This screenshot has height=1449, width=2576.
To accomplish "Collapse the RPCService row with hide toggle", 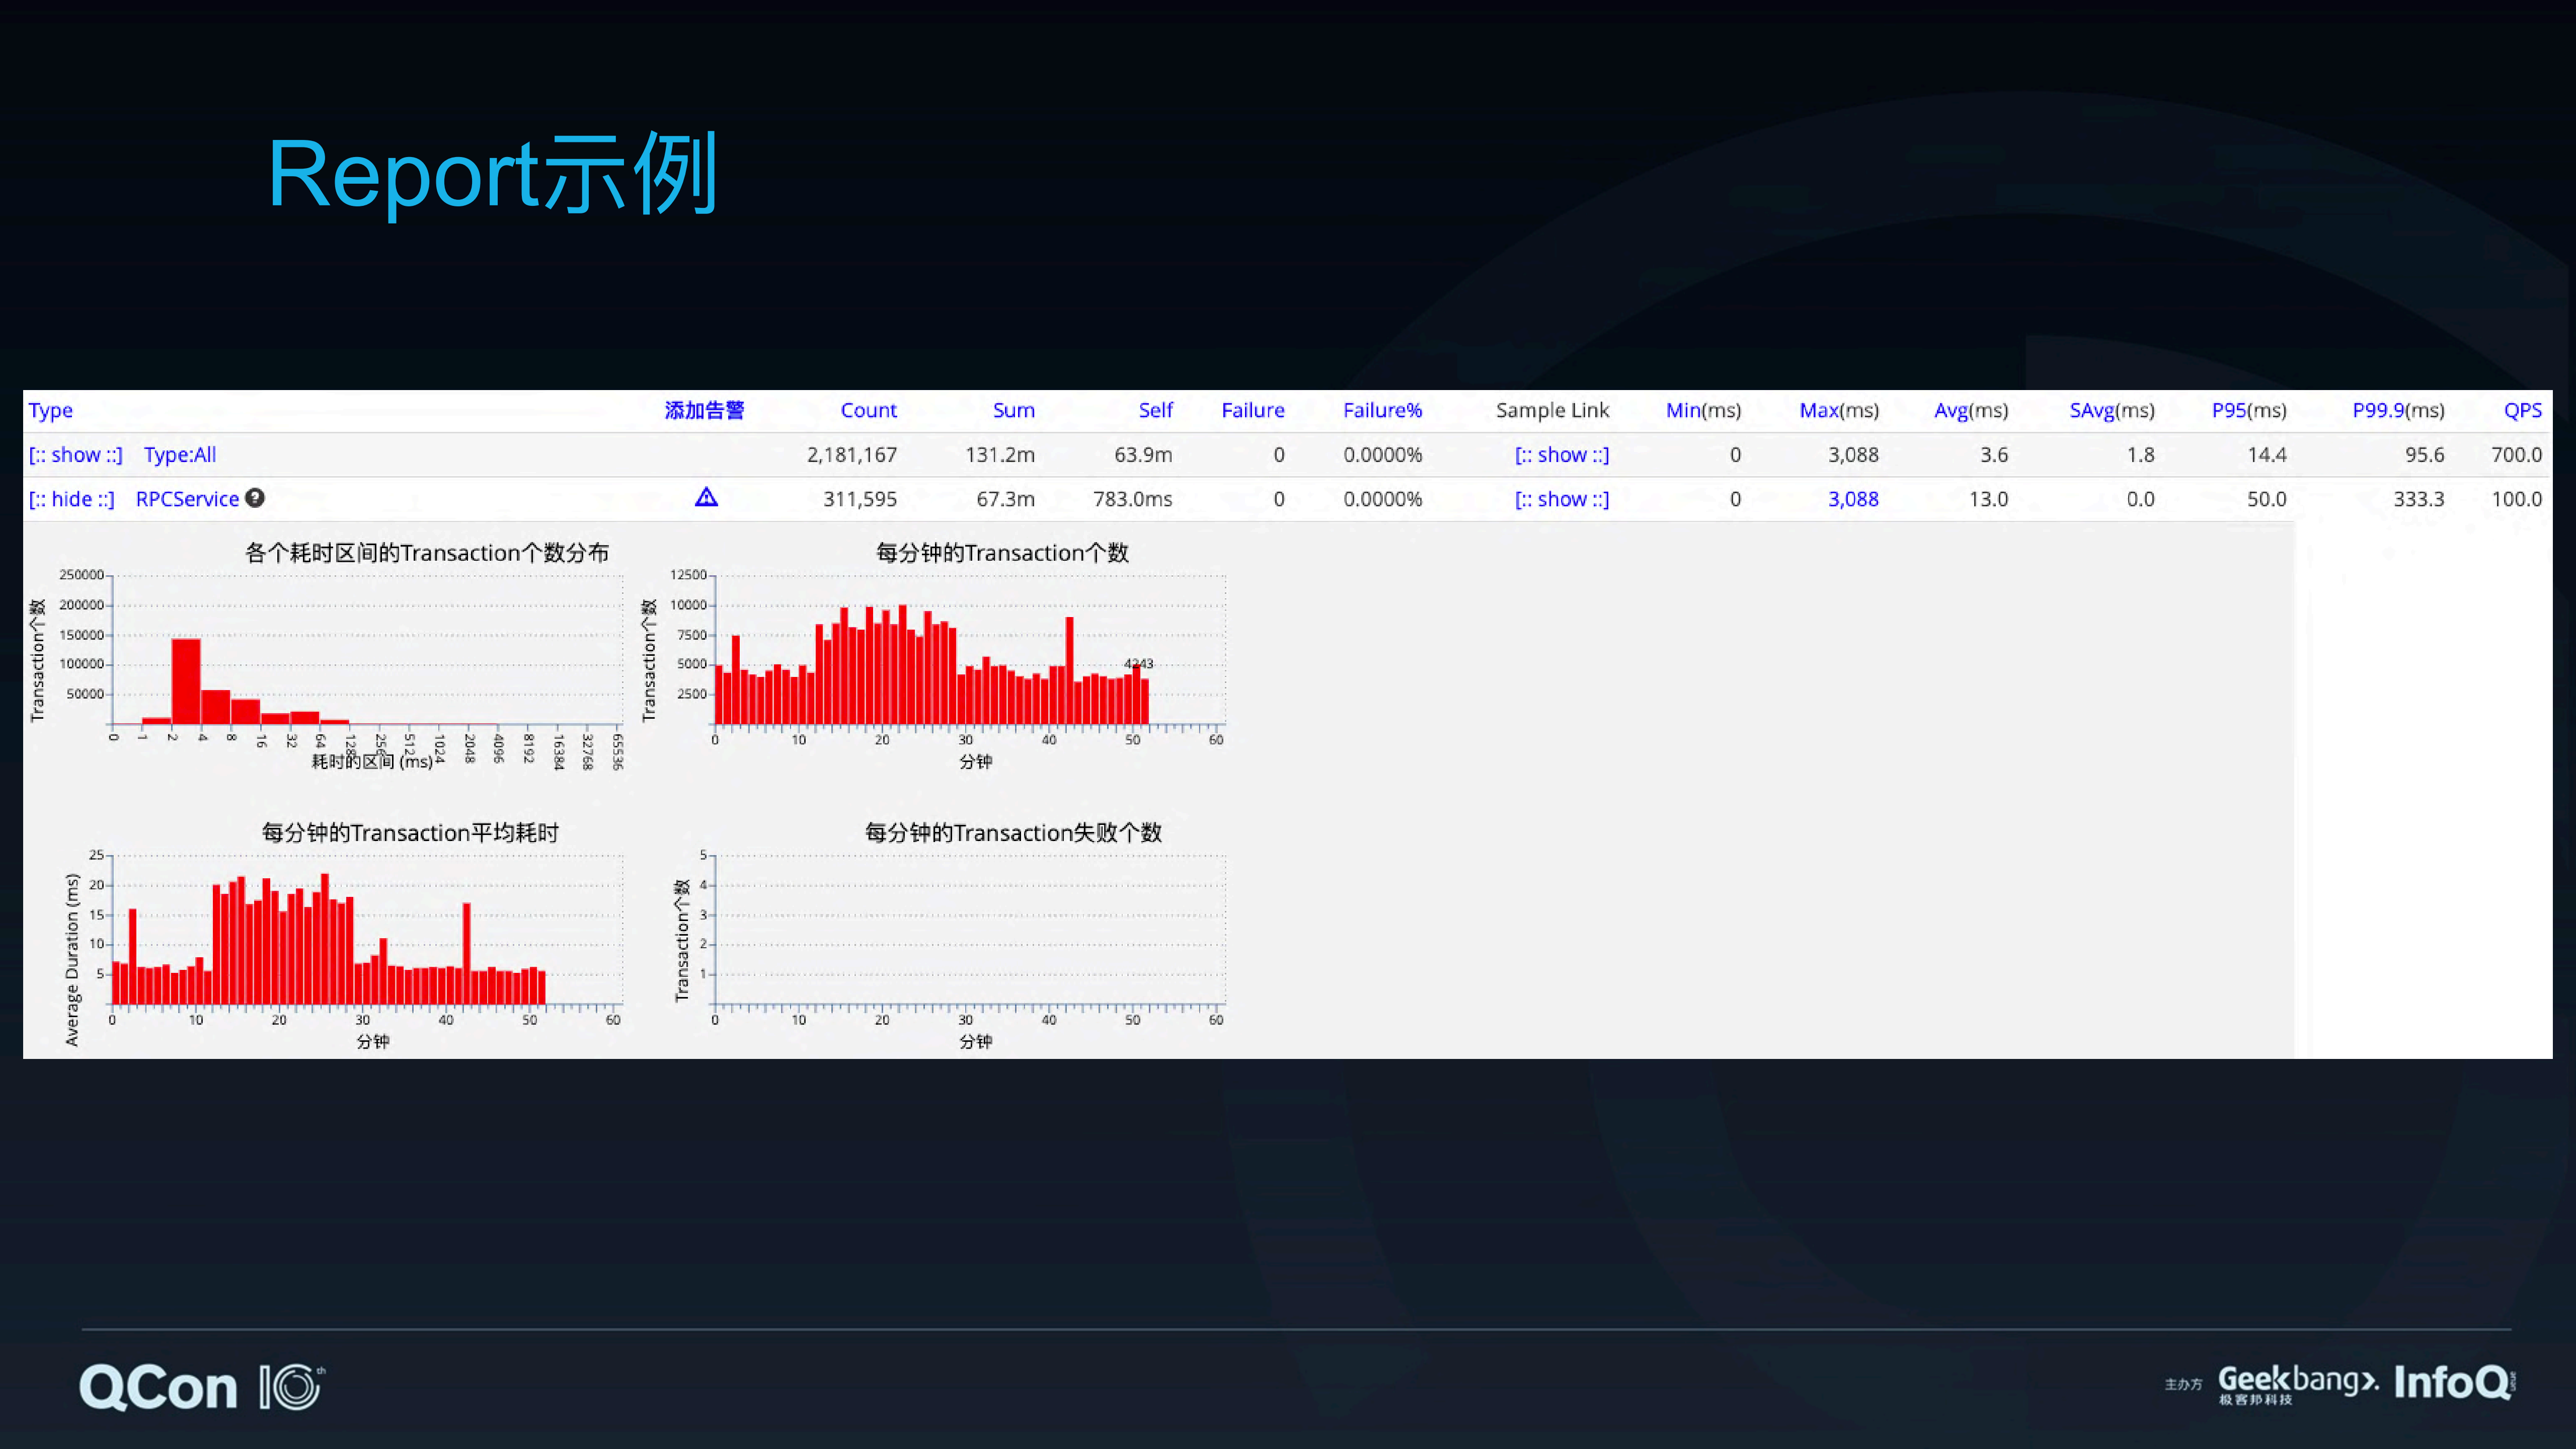I will [71, 498].
